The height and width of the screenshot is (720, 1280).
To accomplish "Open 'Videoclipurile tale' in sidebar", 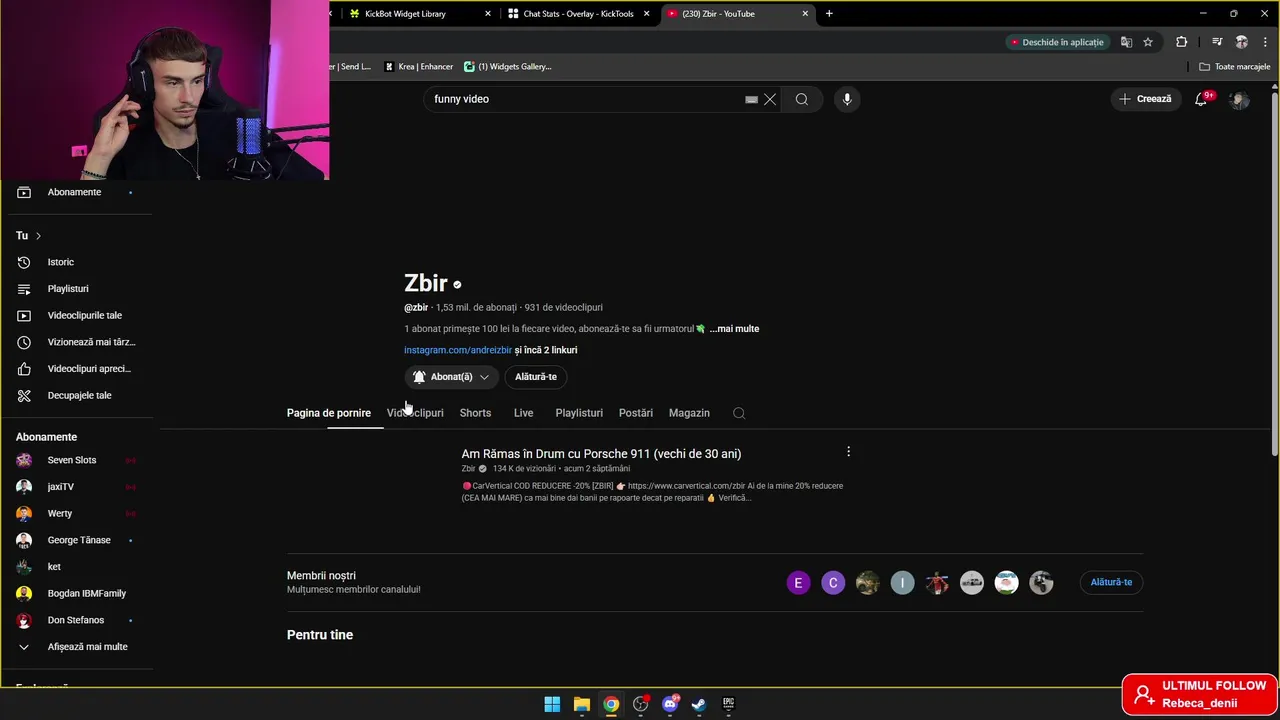I will click(x=78, y=315).
